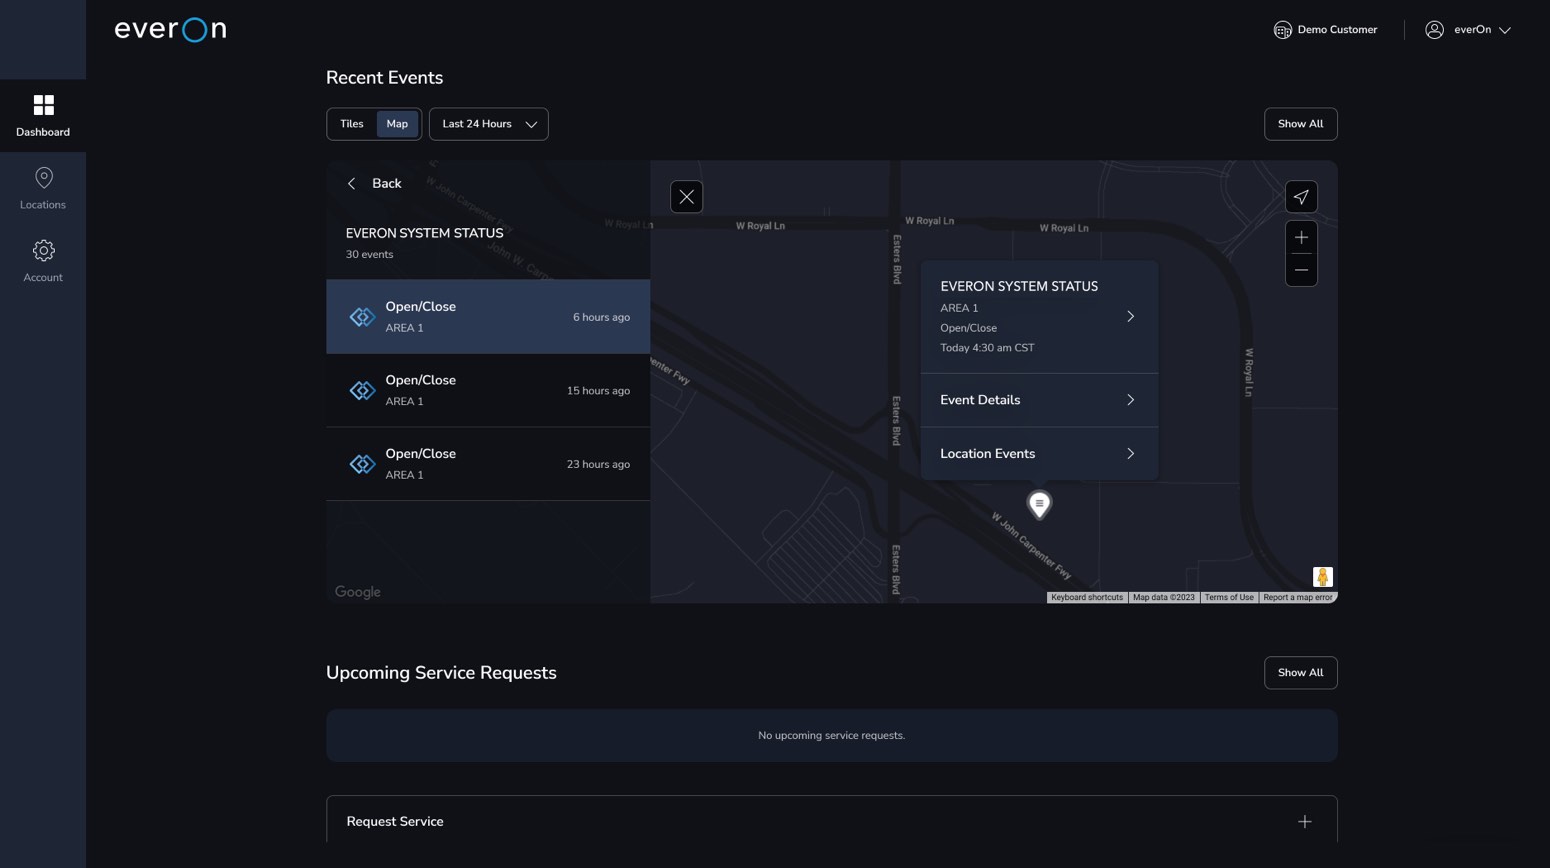Click the Street View pegman icon
Screen dimensions: 1550x868
pyautogui.click(x=1322, y=577)
